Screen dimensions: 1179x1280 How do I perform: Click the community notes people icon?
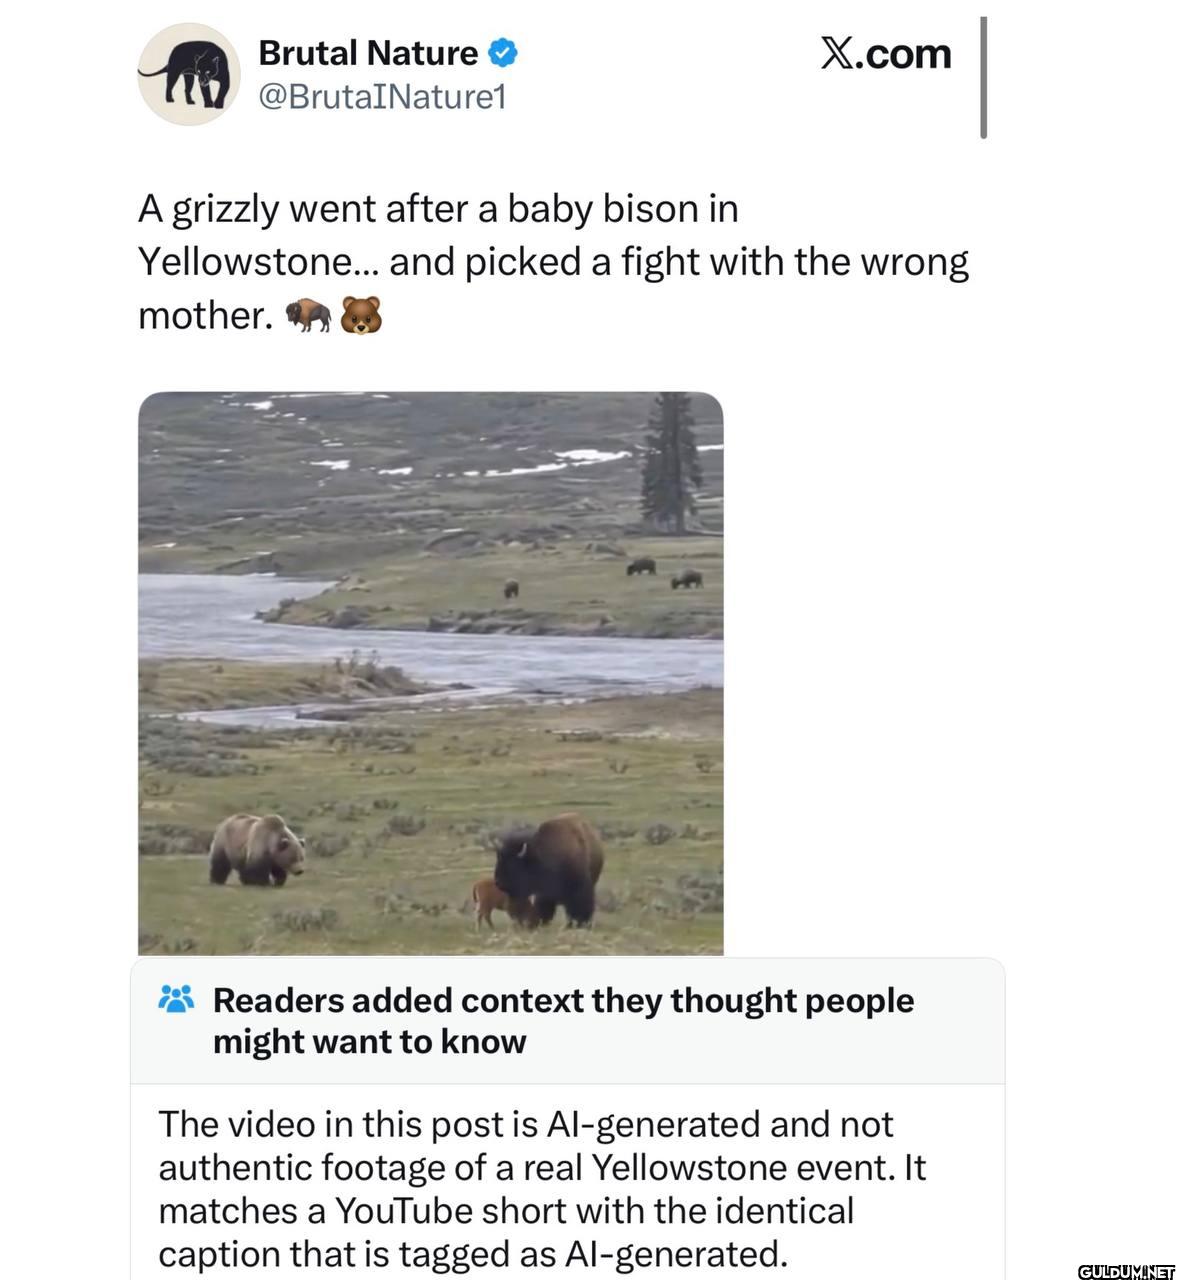[176, 999]
